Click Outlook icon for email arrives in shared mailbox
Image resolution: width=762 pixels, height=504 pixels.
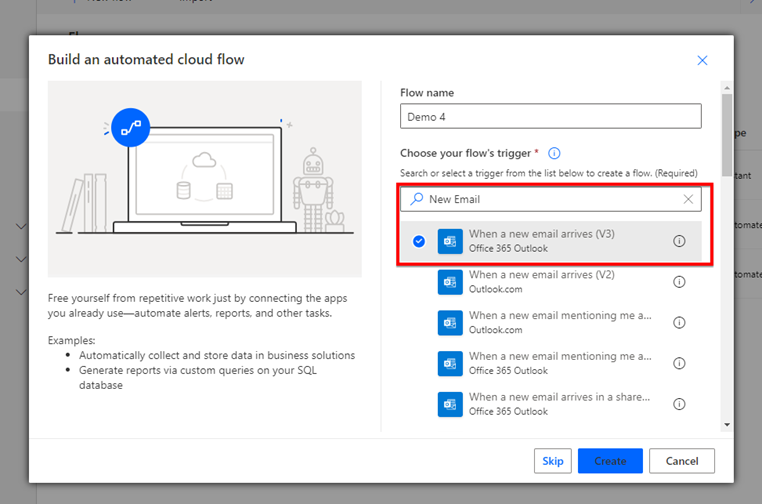click(x=450, y=404)
